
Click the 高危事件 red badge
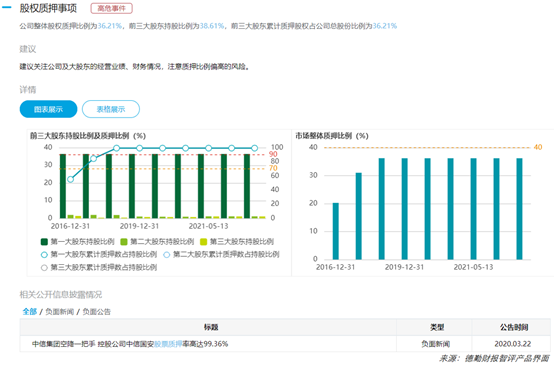pyautogui.click(x=111, y=8)
